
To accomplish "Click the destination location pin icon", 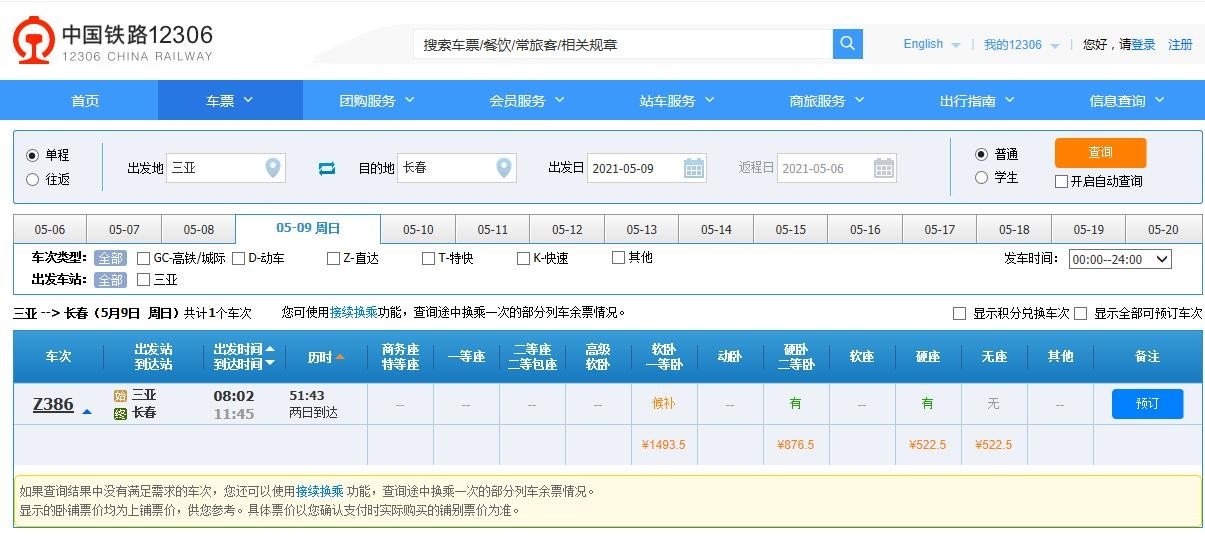I will pyautogui.click(x=504, y=168).
